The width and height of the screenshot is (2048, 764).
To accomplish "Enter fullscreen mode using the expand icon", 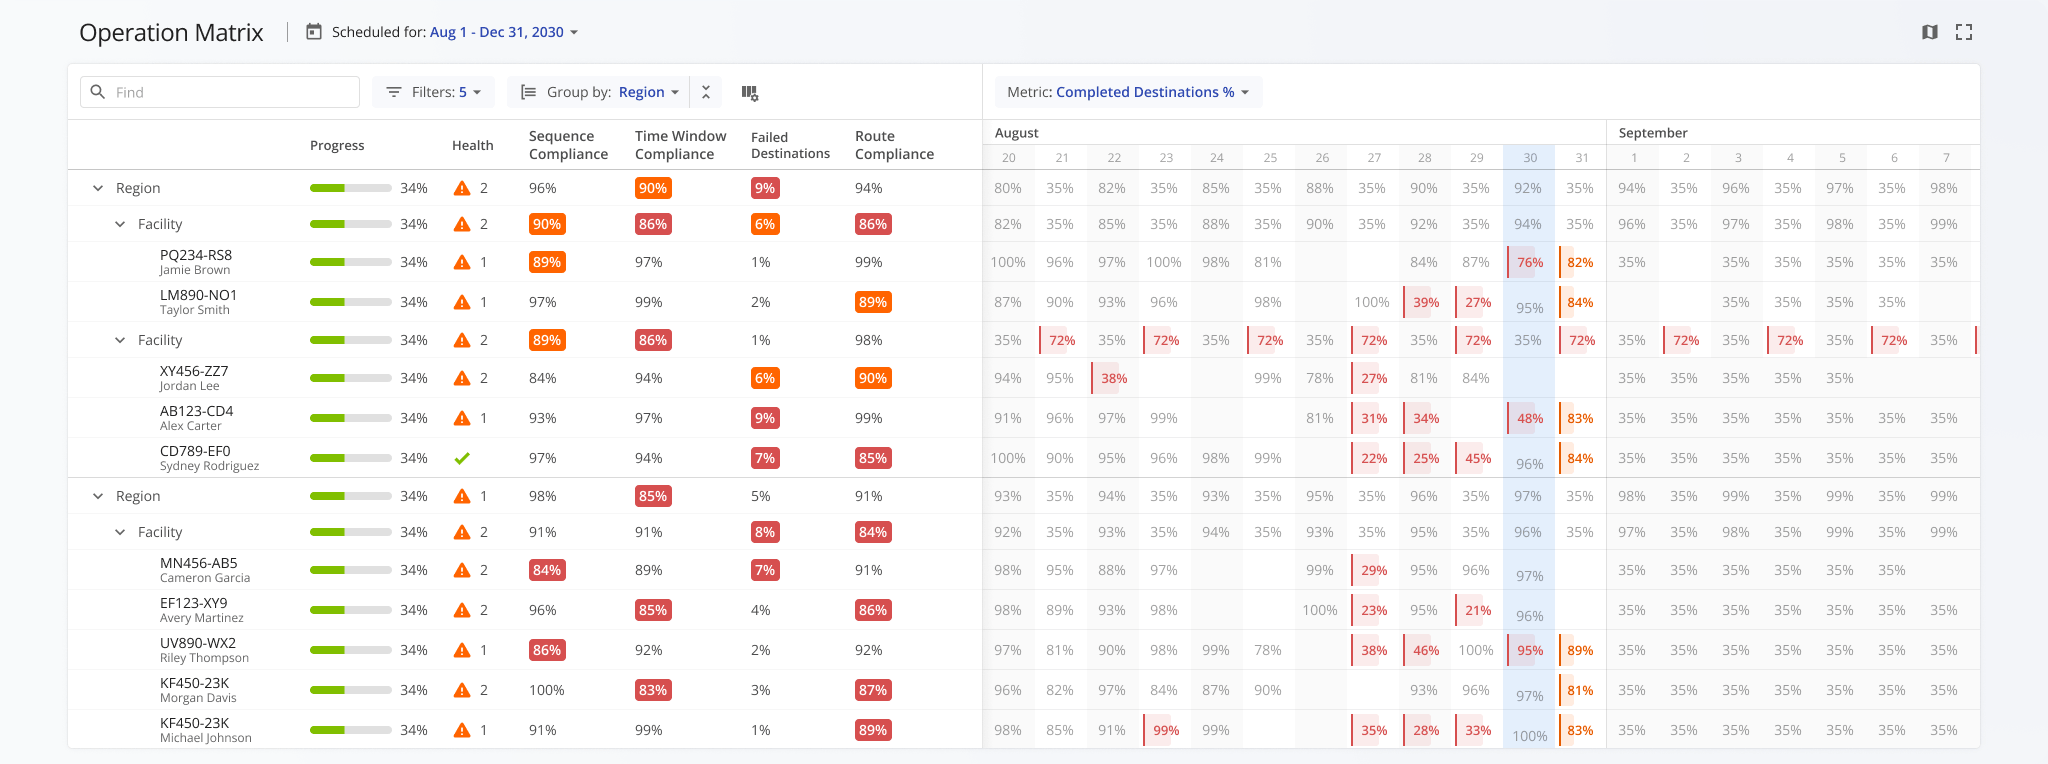I will [x=1964, y=32].
